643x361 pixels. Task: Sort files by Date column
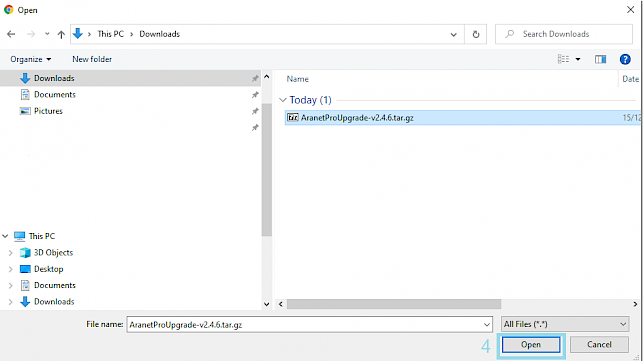(630, 79)
